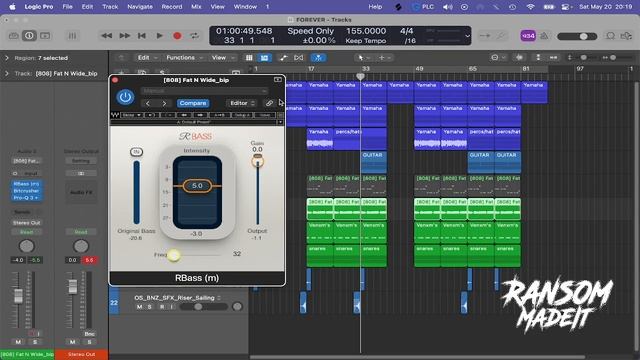Click the Audio FX slot on Stereo Output

[x=81, y=192]
